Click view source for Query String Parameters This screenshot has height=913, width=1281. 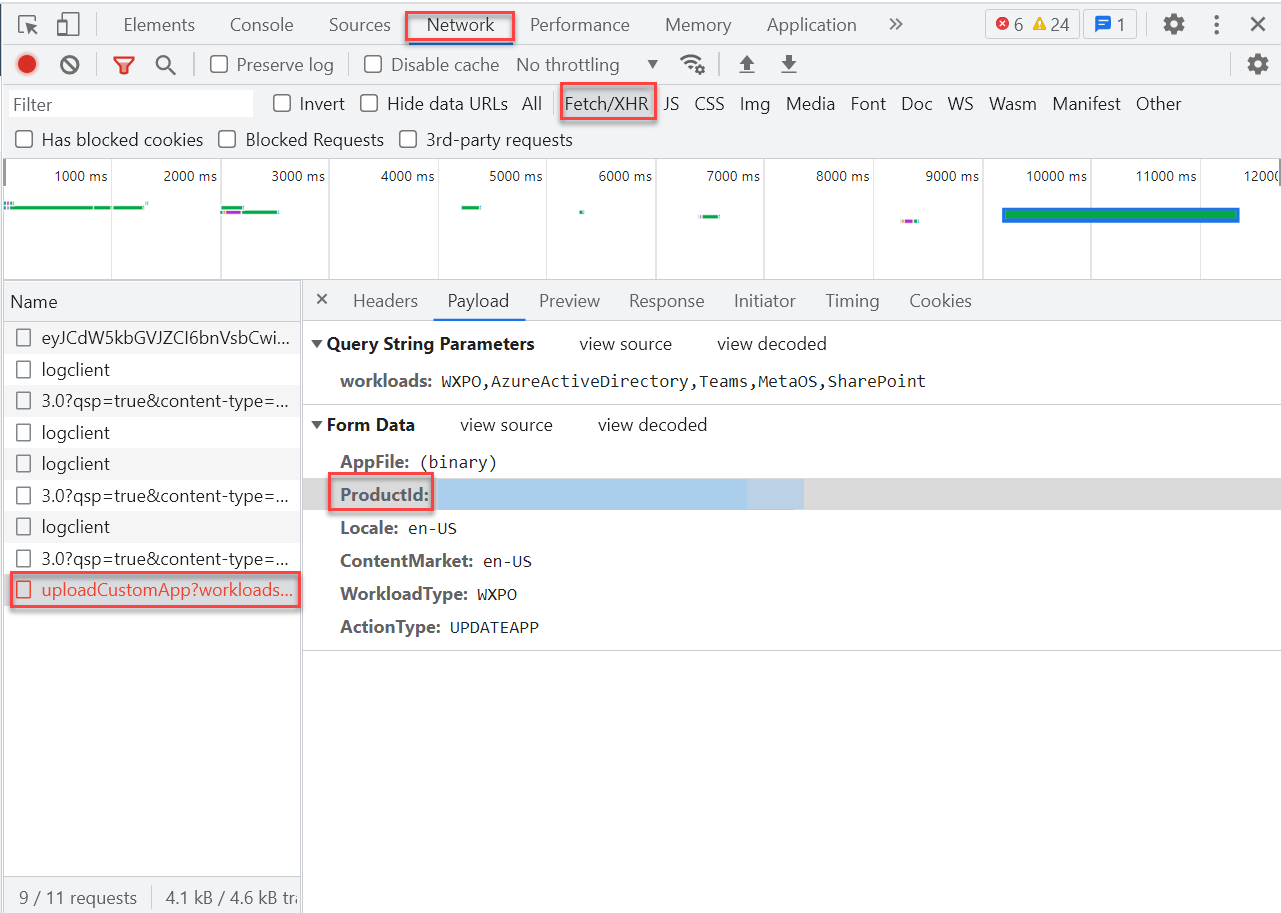click(625, 344)
